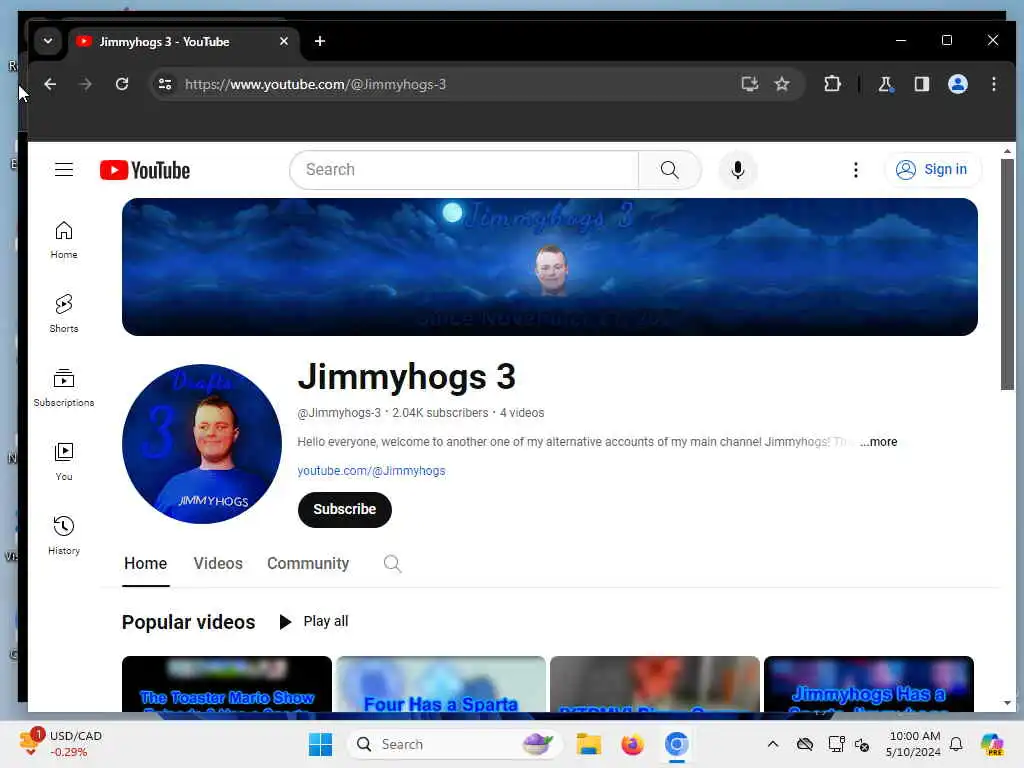Click the page vertical scrollbar thumb
Viewport: 1024px width, 768px height.
(1007, 274)
